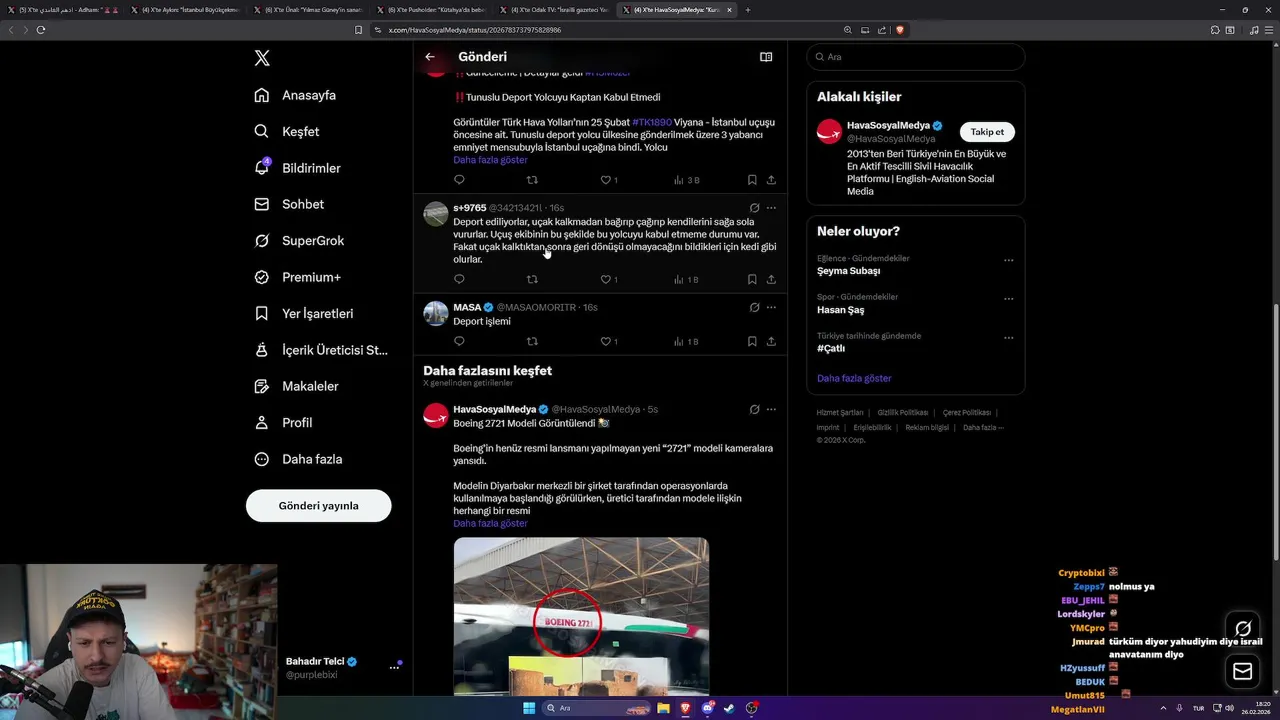Open hashtag link #TK1890
This screenshot has height=720, width=1280.
[x=652, y=122]
